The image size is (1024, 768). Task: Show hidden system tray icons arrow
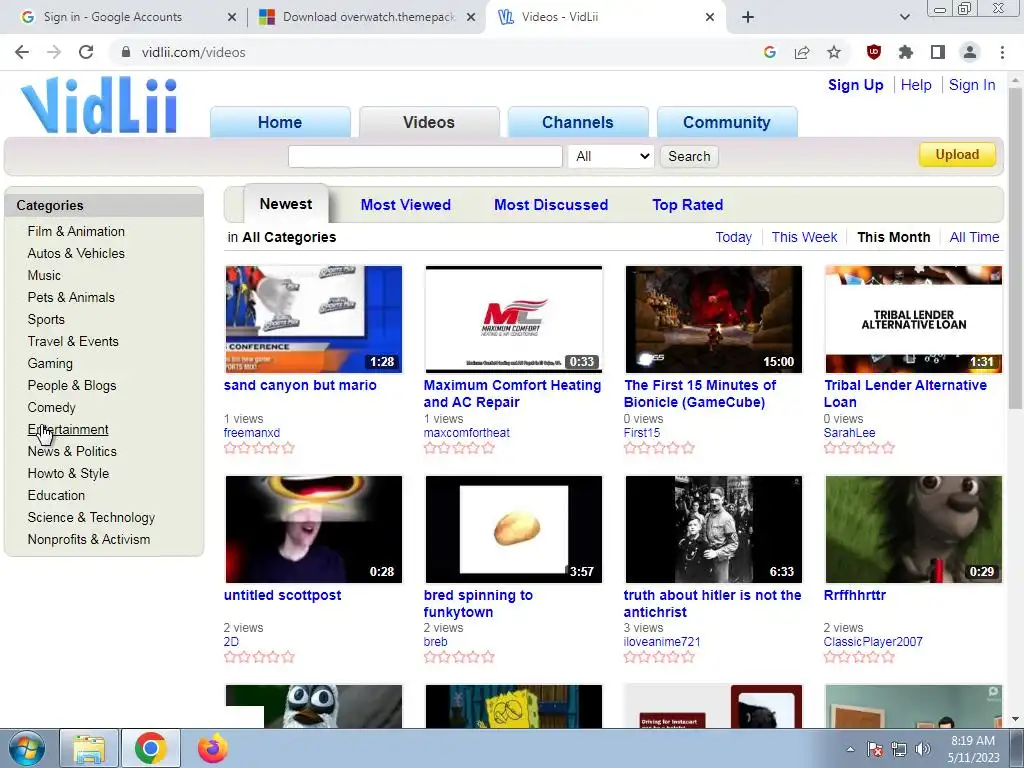pyautogui.click(x=850, y=749)
